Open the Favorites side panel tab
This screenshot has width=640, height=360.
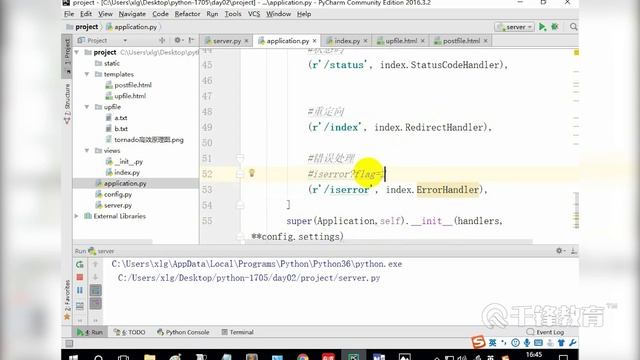67,300
